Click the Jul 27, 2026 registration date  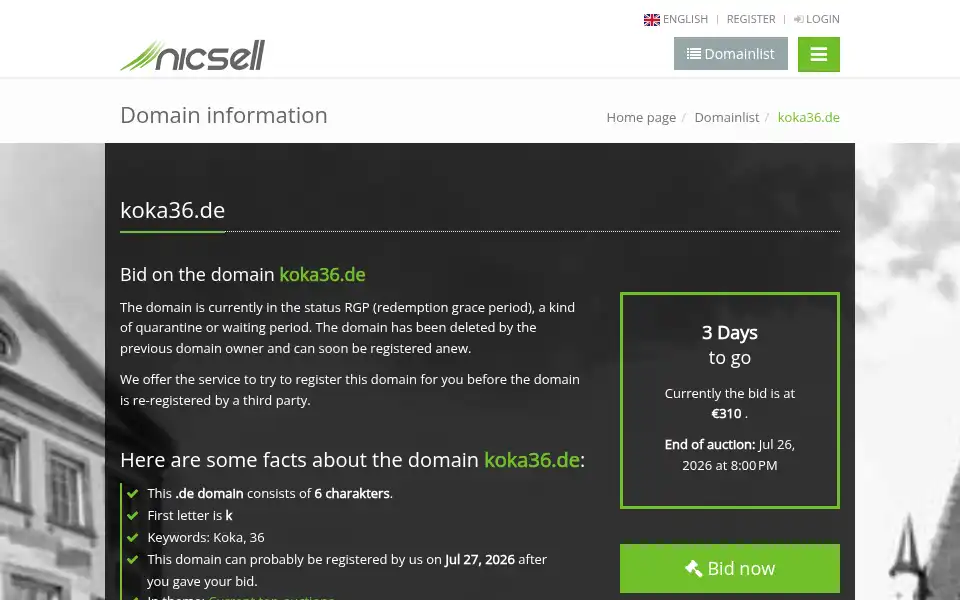point(479,560)
